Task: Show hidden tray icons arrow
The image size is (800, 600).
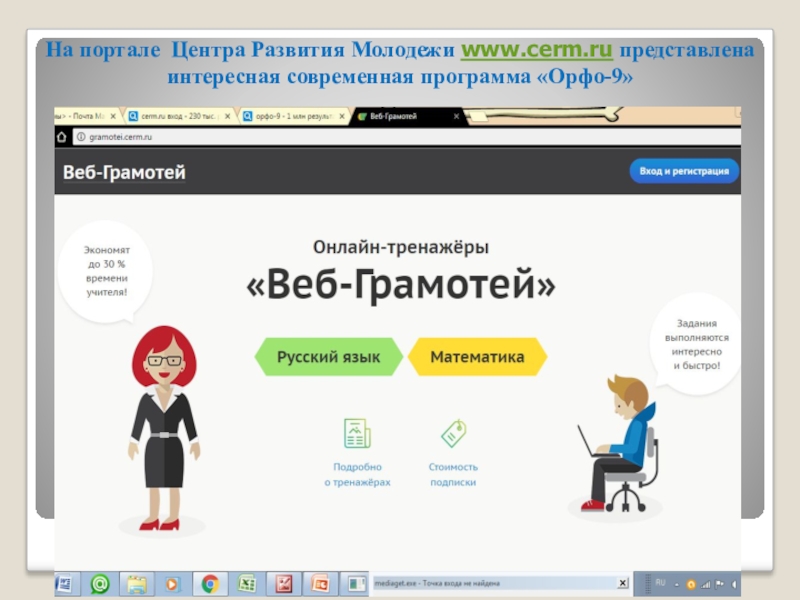Action: [677, 585]
